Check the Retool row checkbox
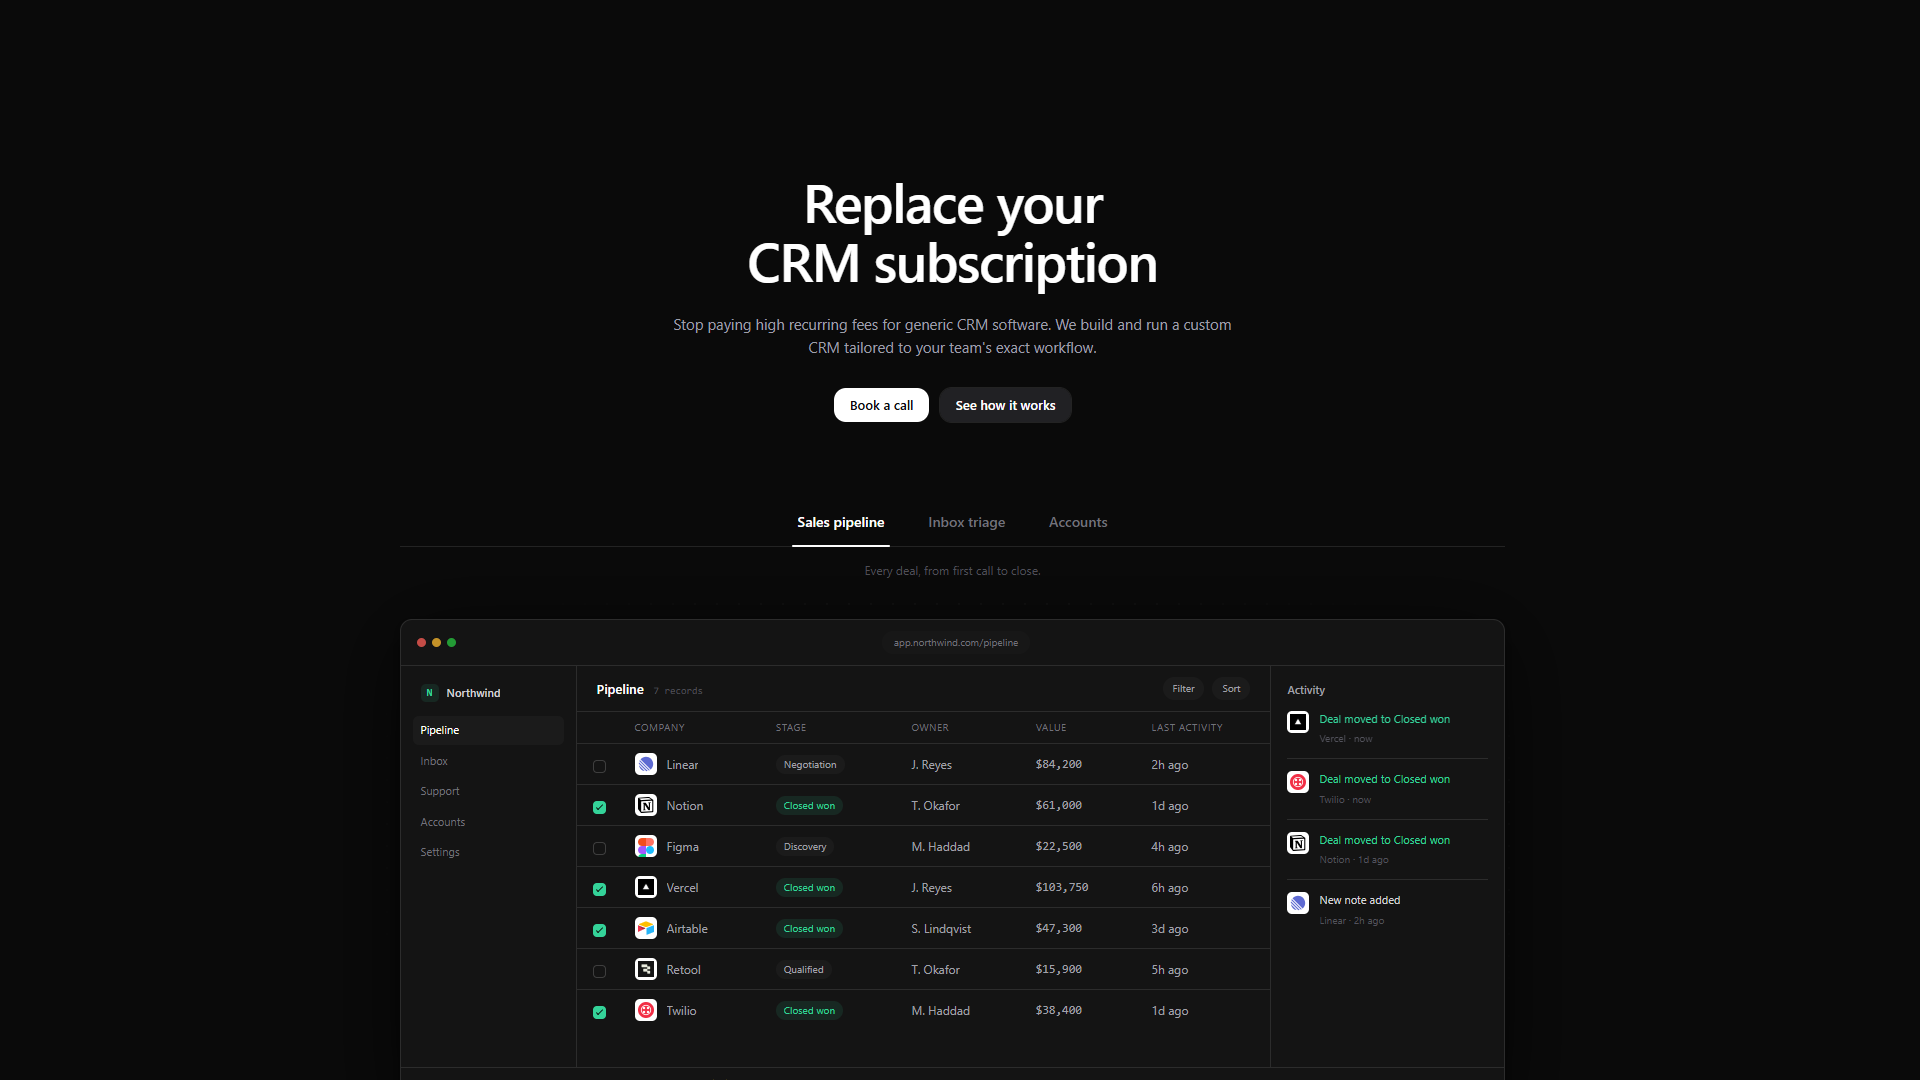This screenshot has height=1080, width=1920. pyautogui.click(x=600, y=972)
